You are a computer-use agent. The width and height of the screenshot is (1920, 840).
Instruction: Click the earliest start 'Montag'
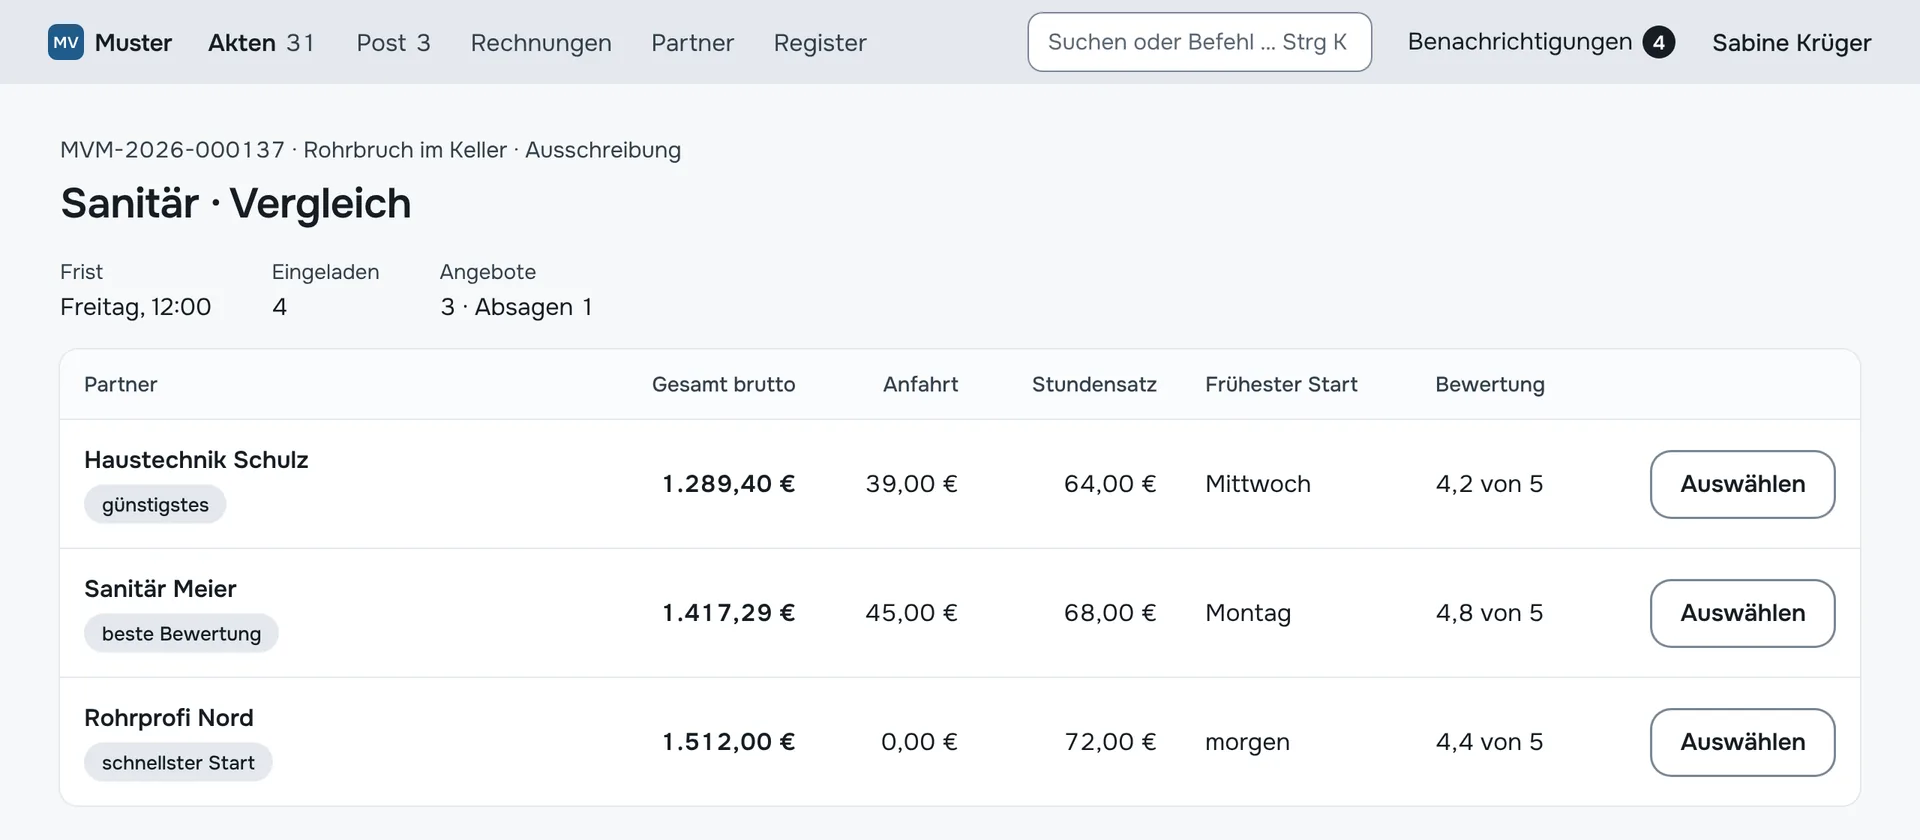(x=1248, y=613)
